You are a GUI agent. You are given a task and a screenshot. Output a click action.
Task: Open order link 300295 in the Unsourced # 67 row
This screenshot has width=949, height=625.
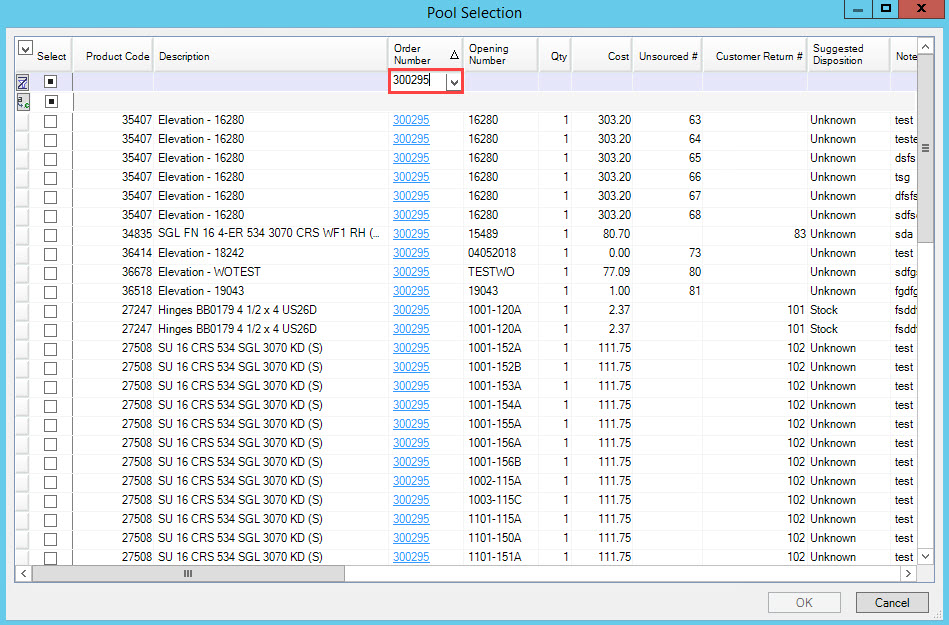click(411, 196)
